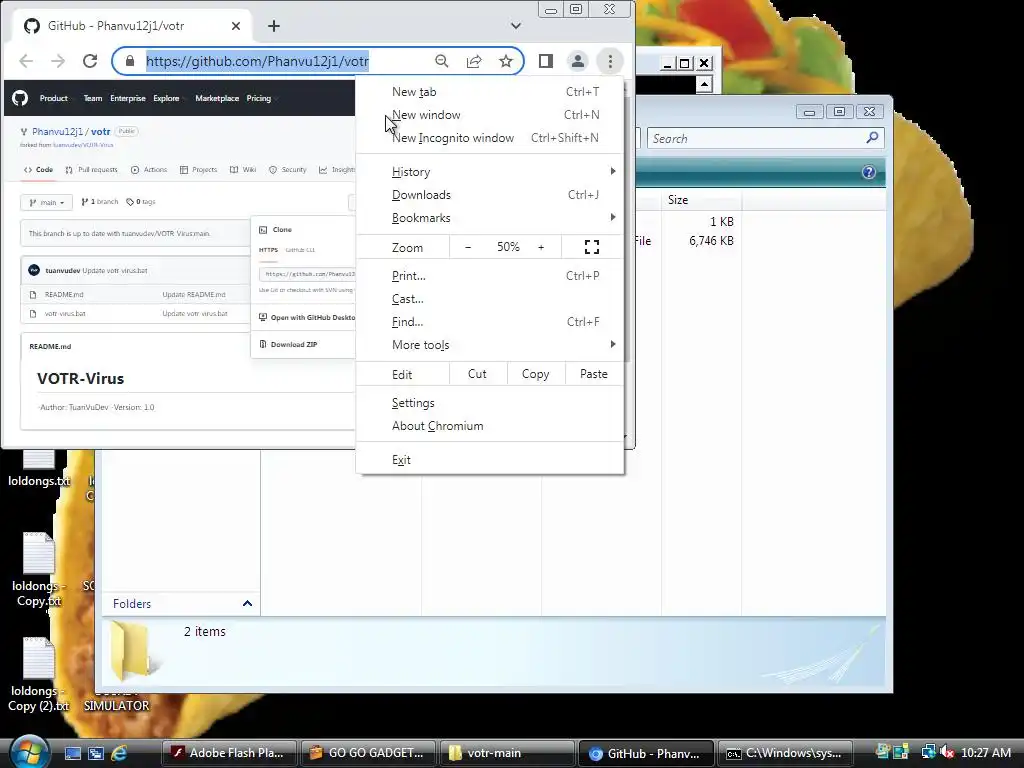Open a new tab with plus button
The image size is (1024, 768).
tap(274, 26)
